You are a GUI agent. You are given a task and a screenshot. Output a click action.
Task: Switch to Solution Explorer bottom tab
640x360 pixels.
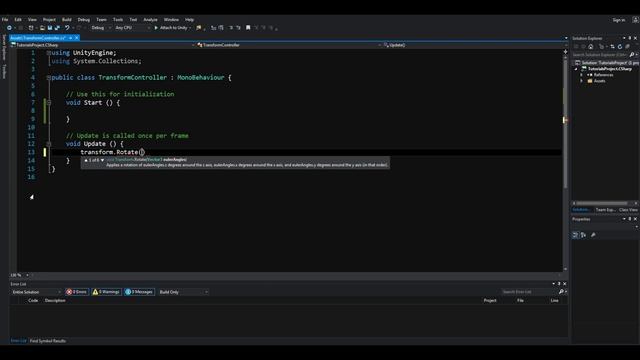coord(581,210)
